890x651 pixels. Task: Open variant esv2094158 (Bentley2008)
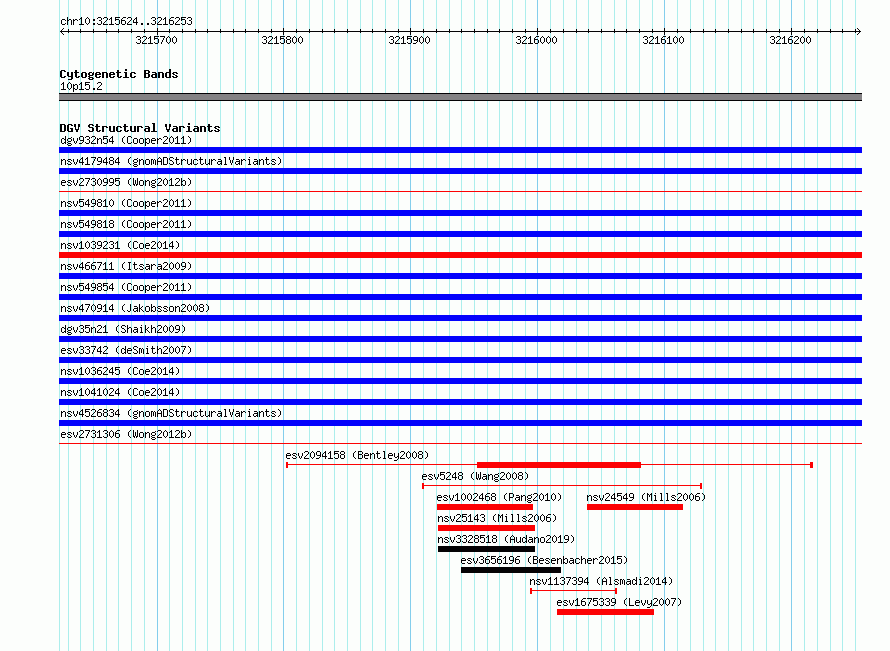coord(357,455)
